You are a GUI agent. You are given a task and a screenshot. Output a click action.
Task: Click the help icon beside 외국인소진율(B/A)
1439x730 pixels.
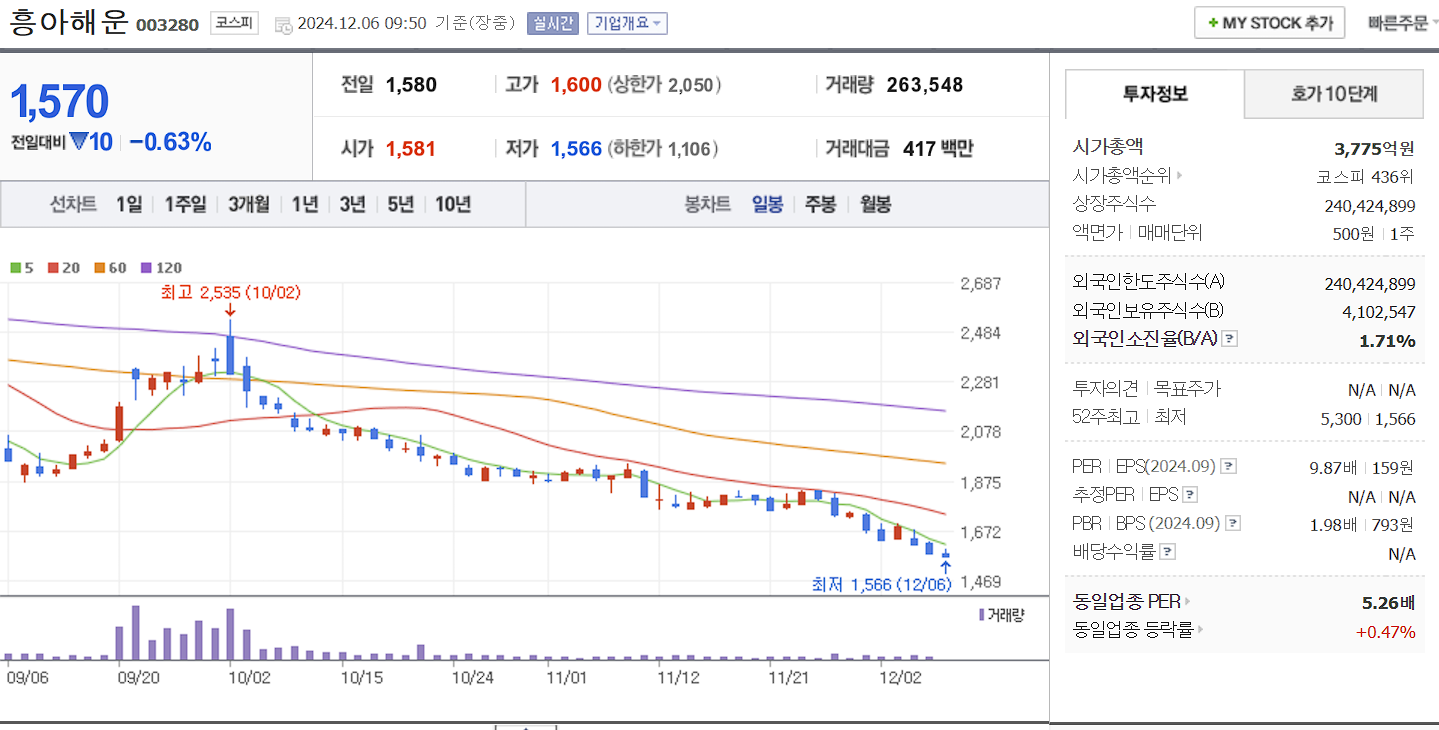point(1228,339)
